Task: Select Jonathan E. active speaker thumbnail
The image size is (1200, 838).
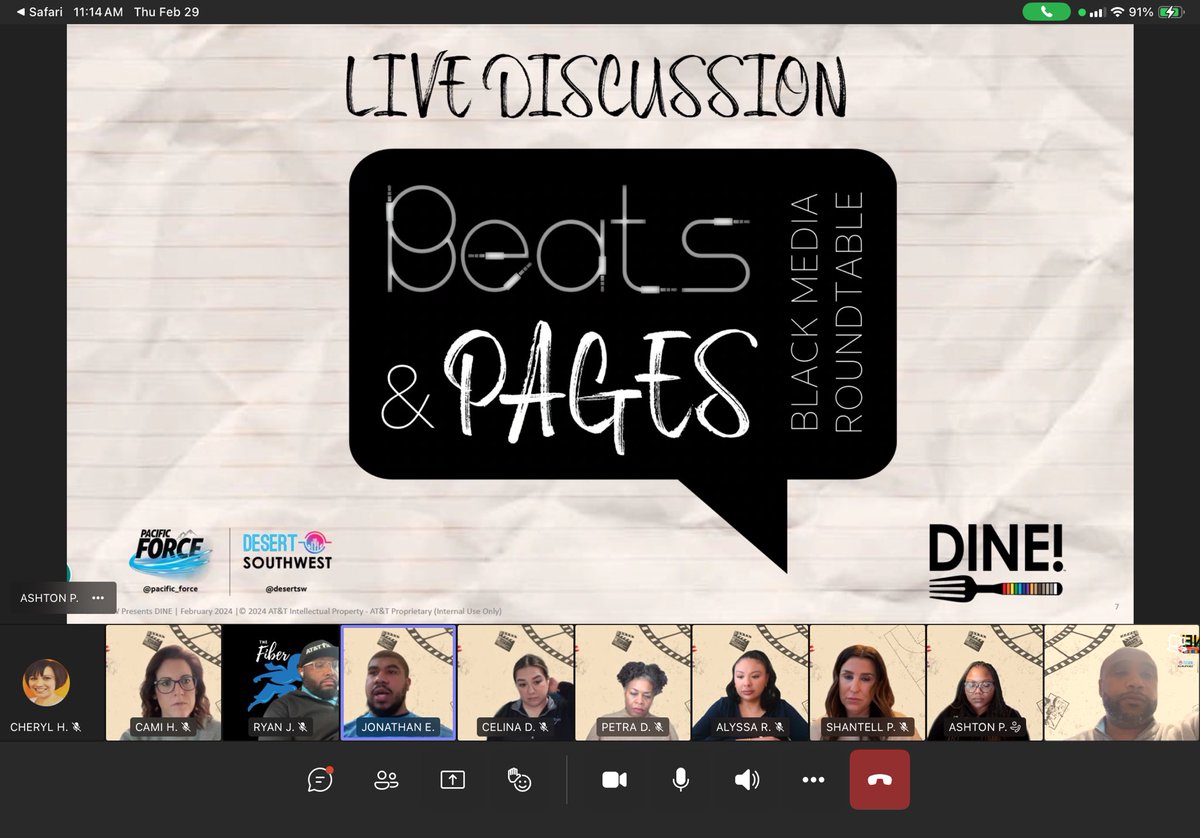Action: click(x=398, y=683)
